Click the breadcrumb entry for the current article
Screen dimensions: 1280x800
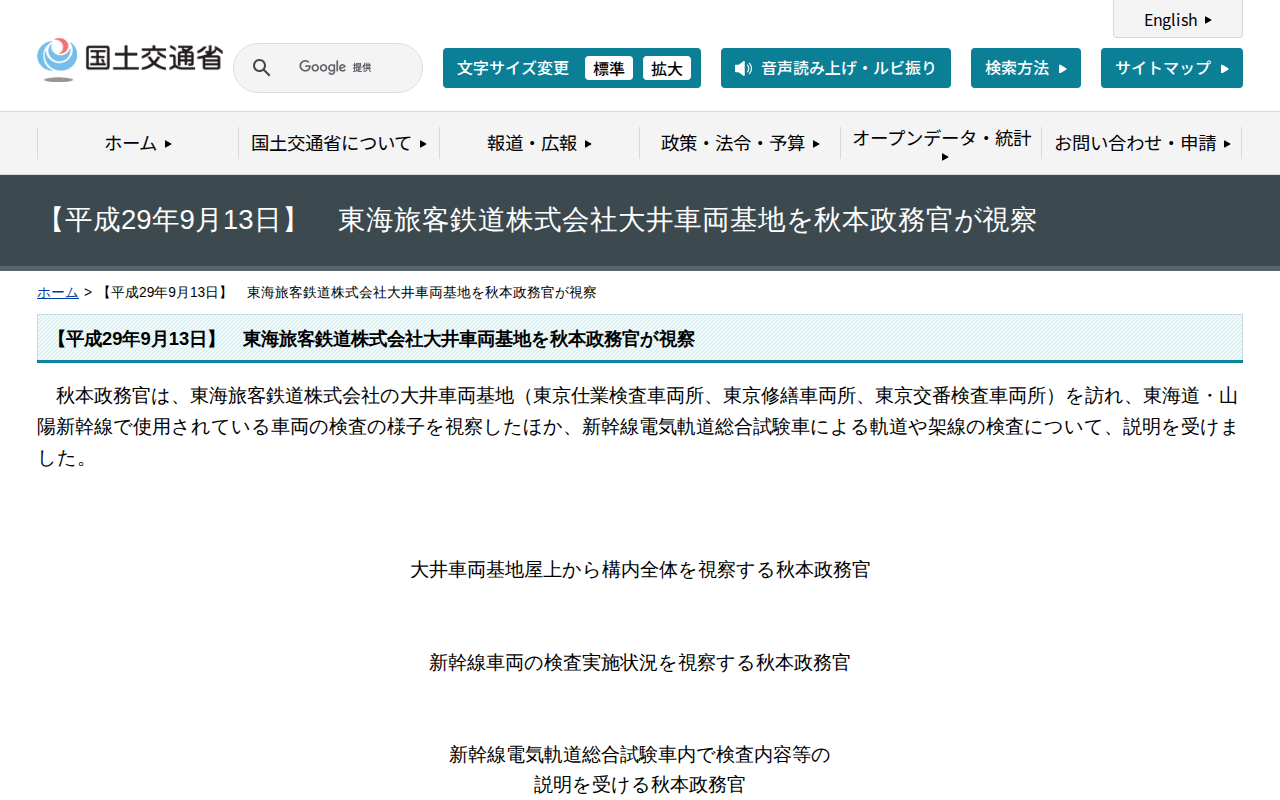(x=348, y=292)
